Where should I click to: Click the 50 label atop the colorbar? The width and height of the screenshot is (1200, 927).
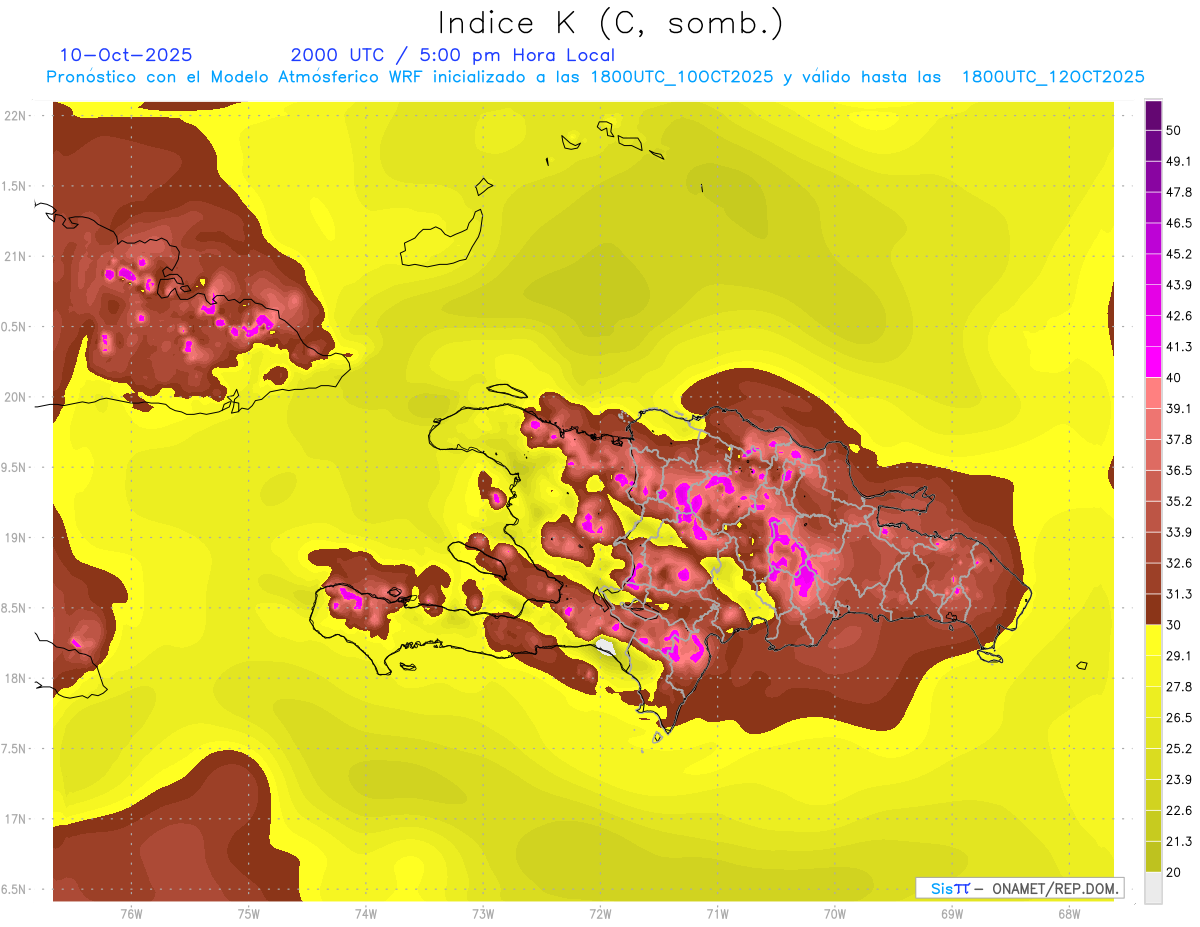1174,130
